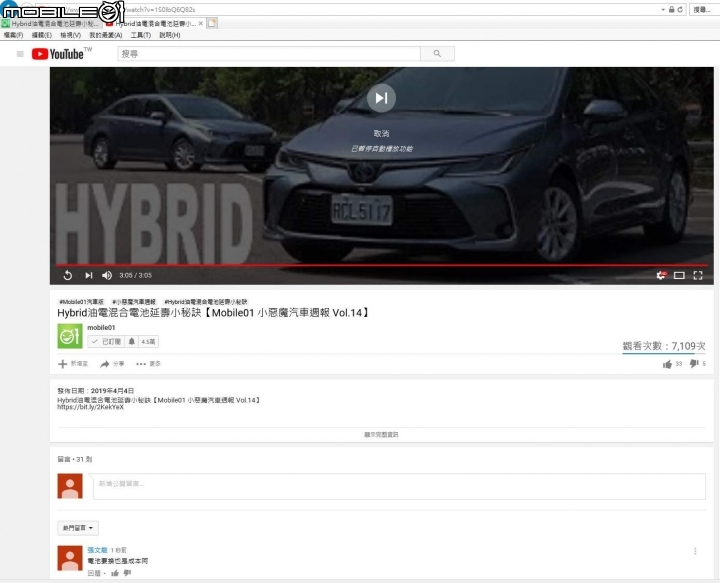This screenshot has width=720, height=583.
Task: Open the more actions ellipsis menu
Action: [148, 364]
